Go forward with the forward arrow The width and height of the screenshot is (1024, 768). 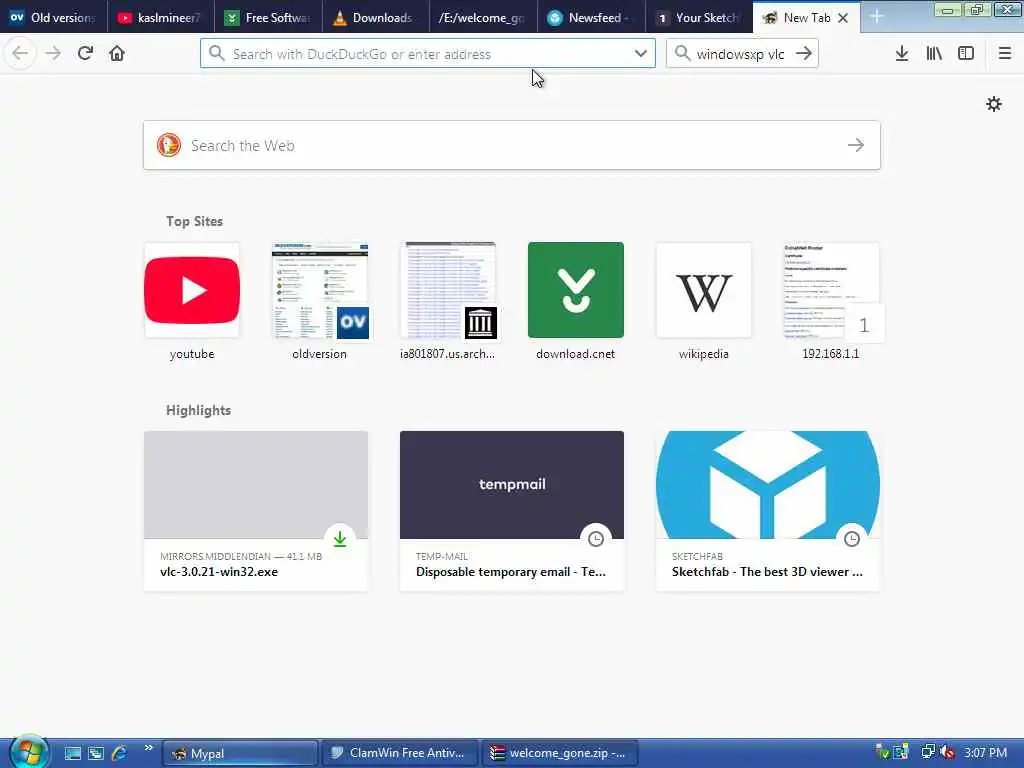(x=53, y=54)
